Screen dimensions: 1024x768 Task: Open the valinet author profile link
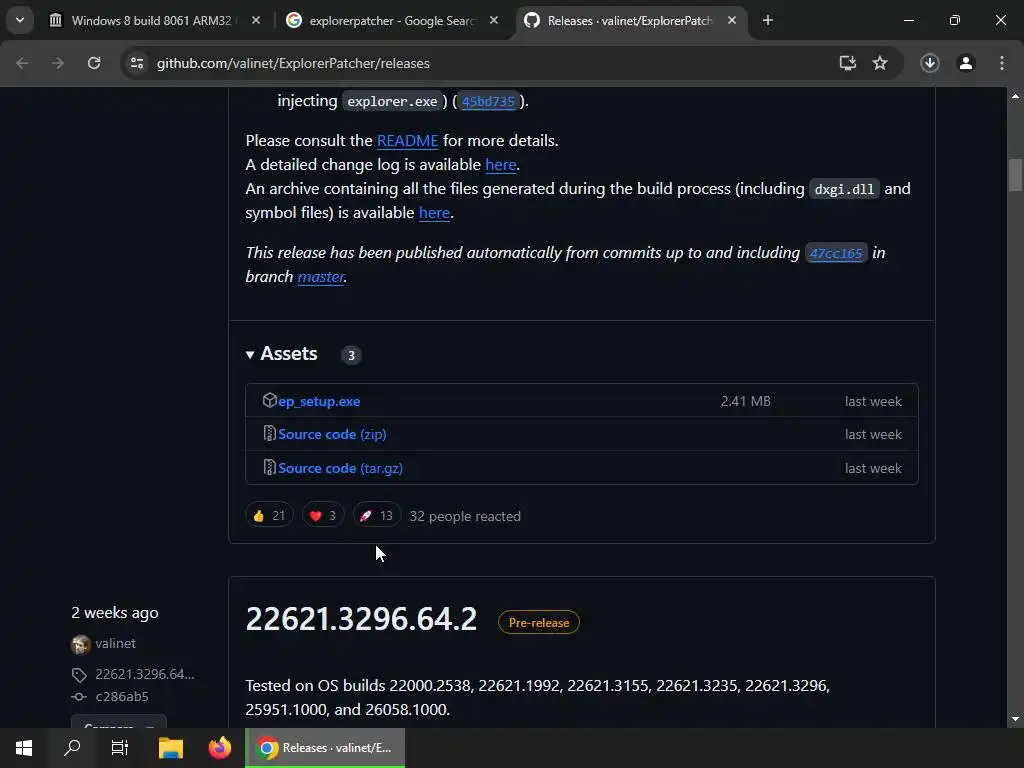116,643
